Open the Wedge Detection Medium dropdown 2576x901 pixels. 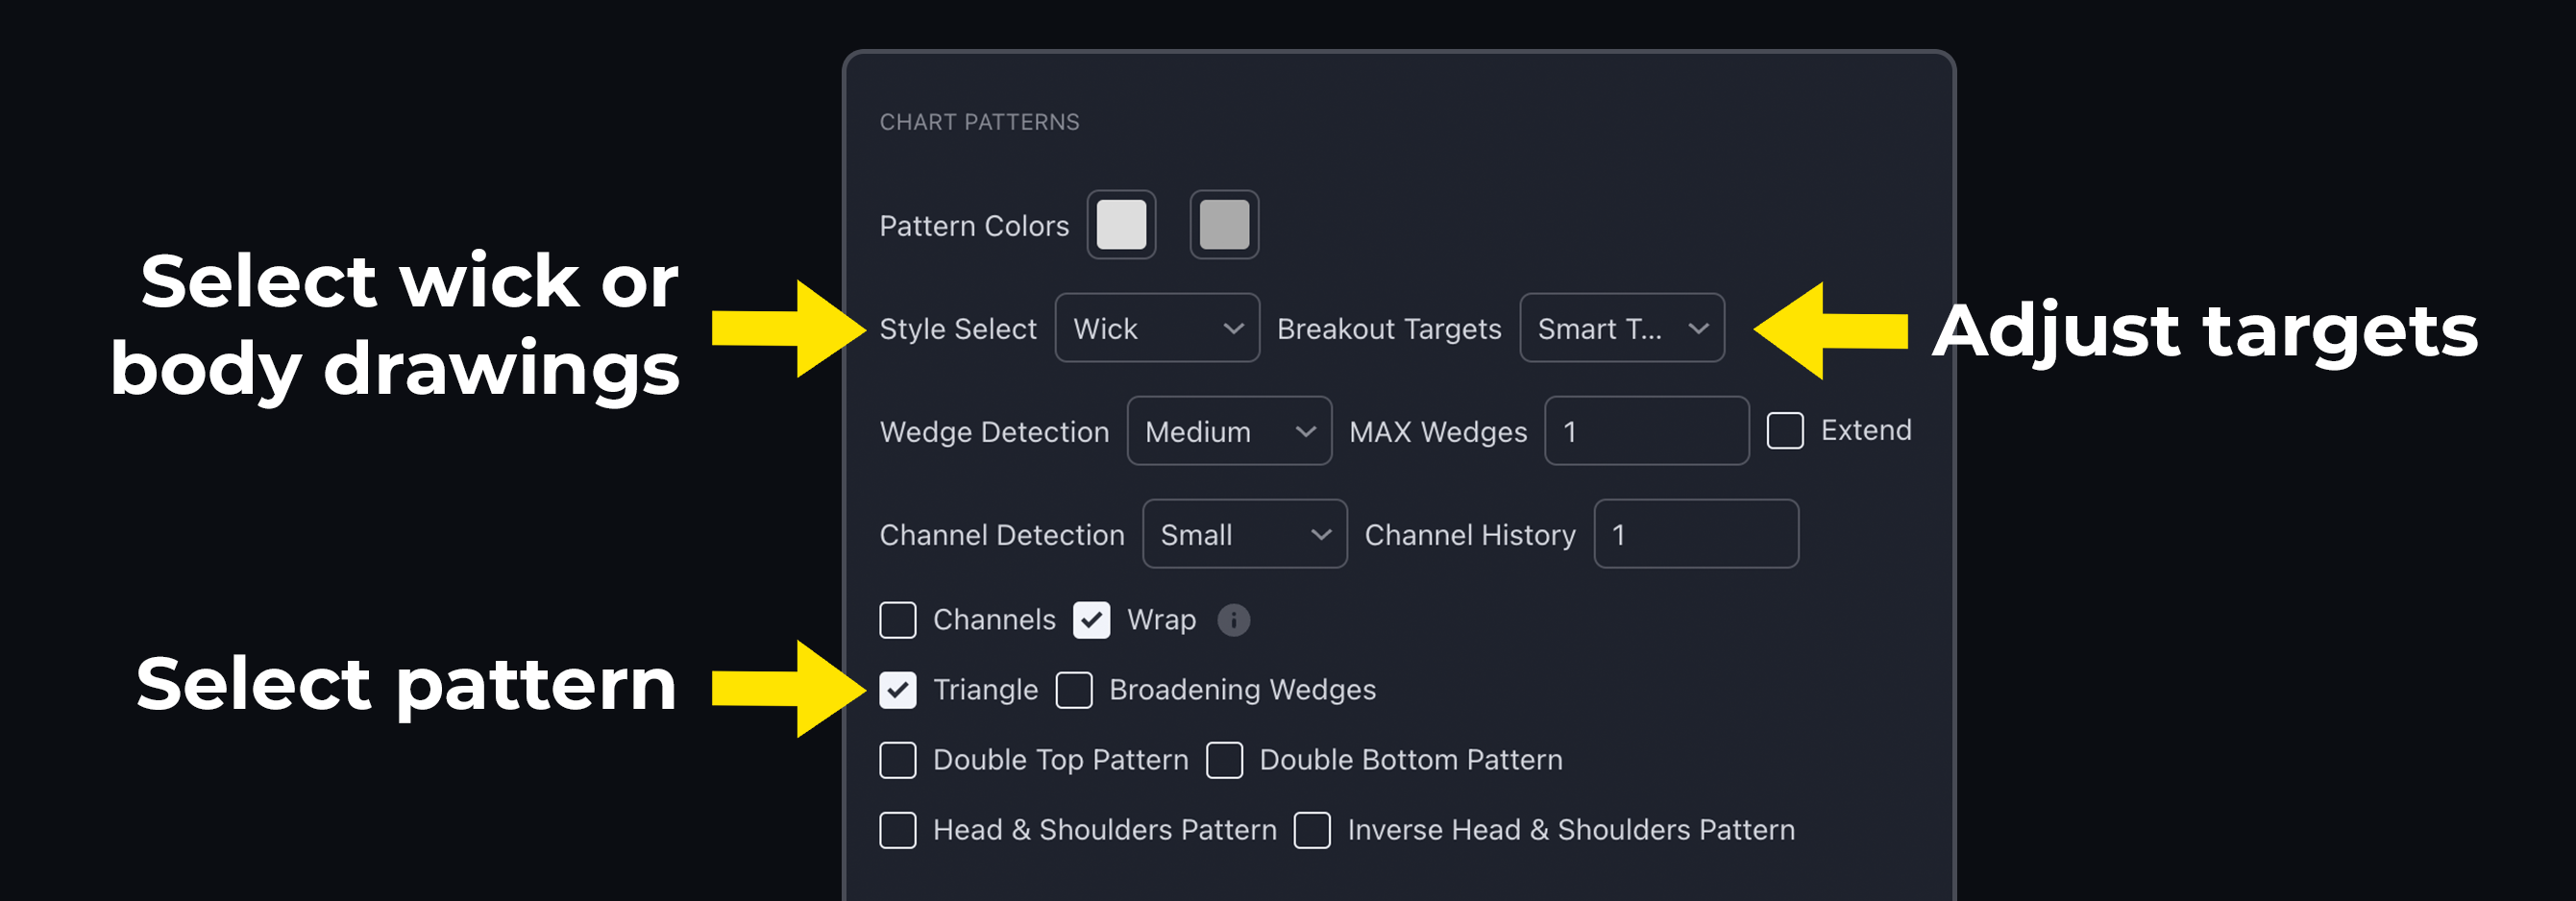click(1229, 431)
